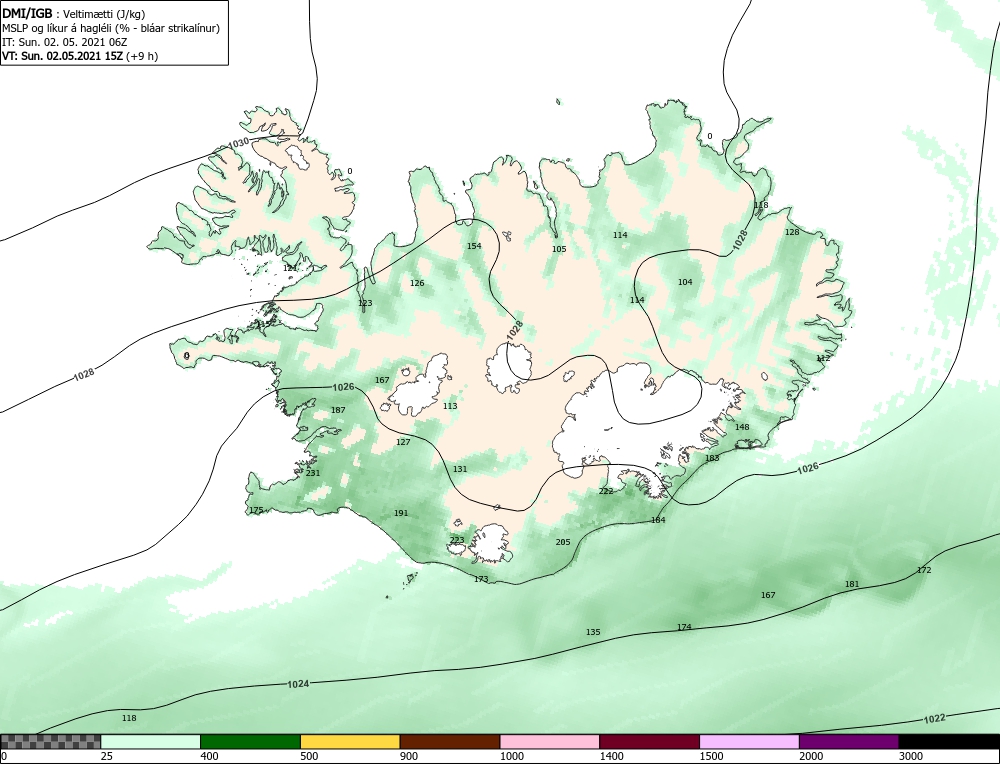The height and width of the screenshot is (764, 1000).
Task: Click the CAPE value 131 on the map
Action: click(460, 469)
